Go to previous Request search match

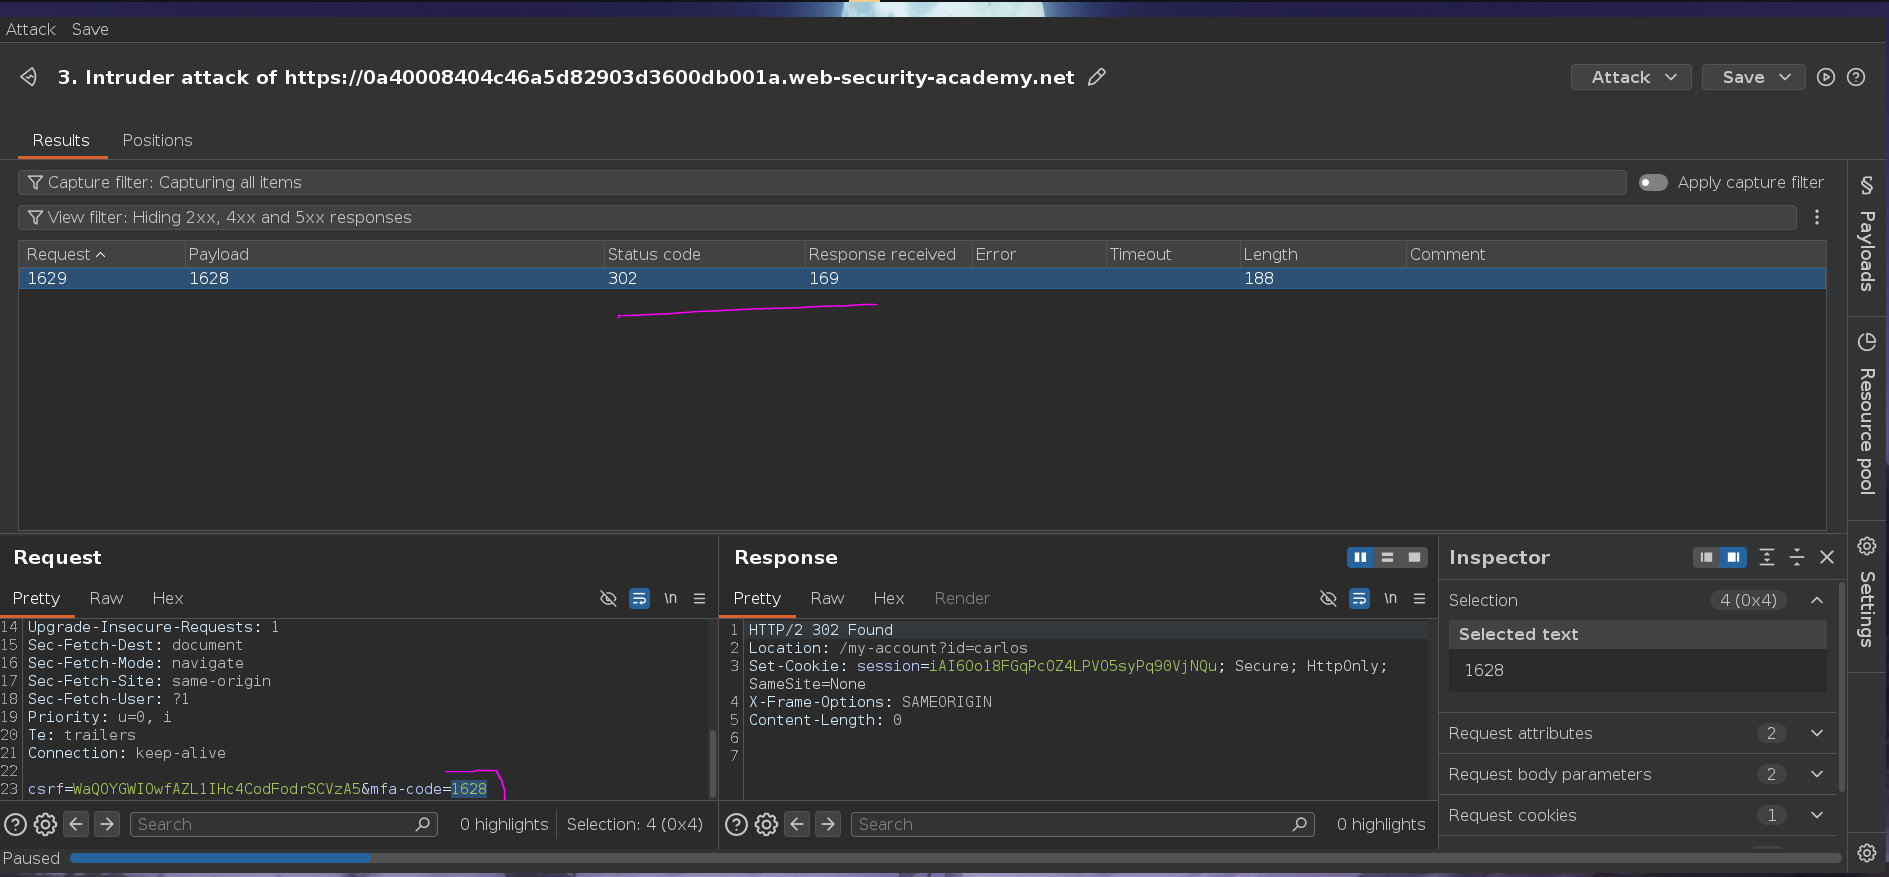tap(76, 824)
